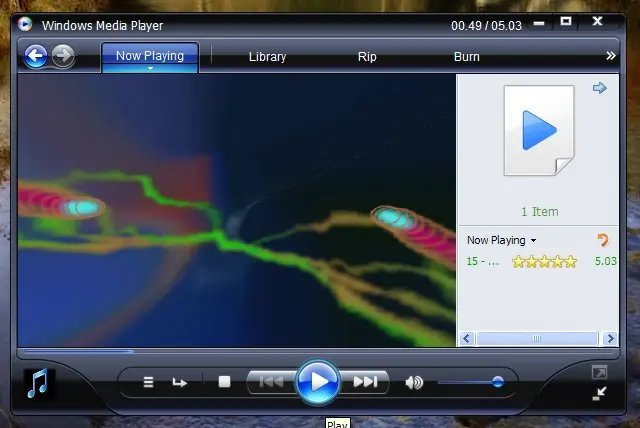Click the grey Forward arrow button
Image resolution: width=640 pixels, height=428 pixels.
coord(63,55)
